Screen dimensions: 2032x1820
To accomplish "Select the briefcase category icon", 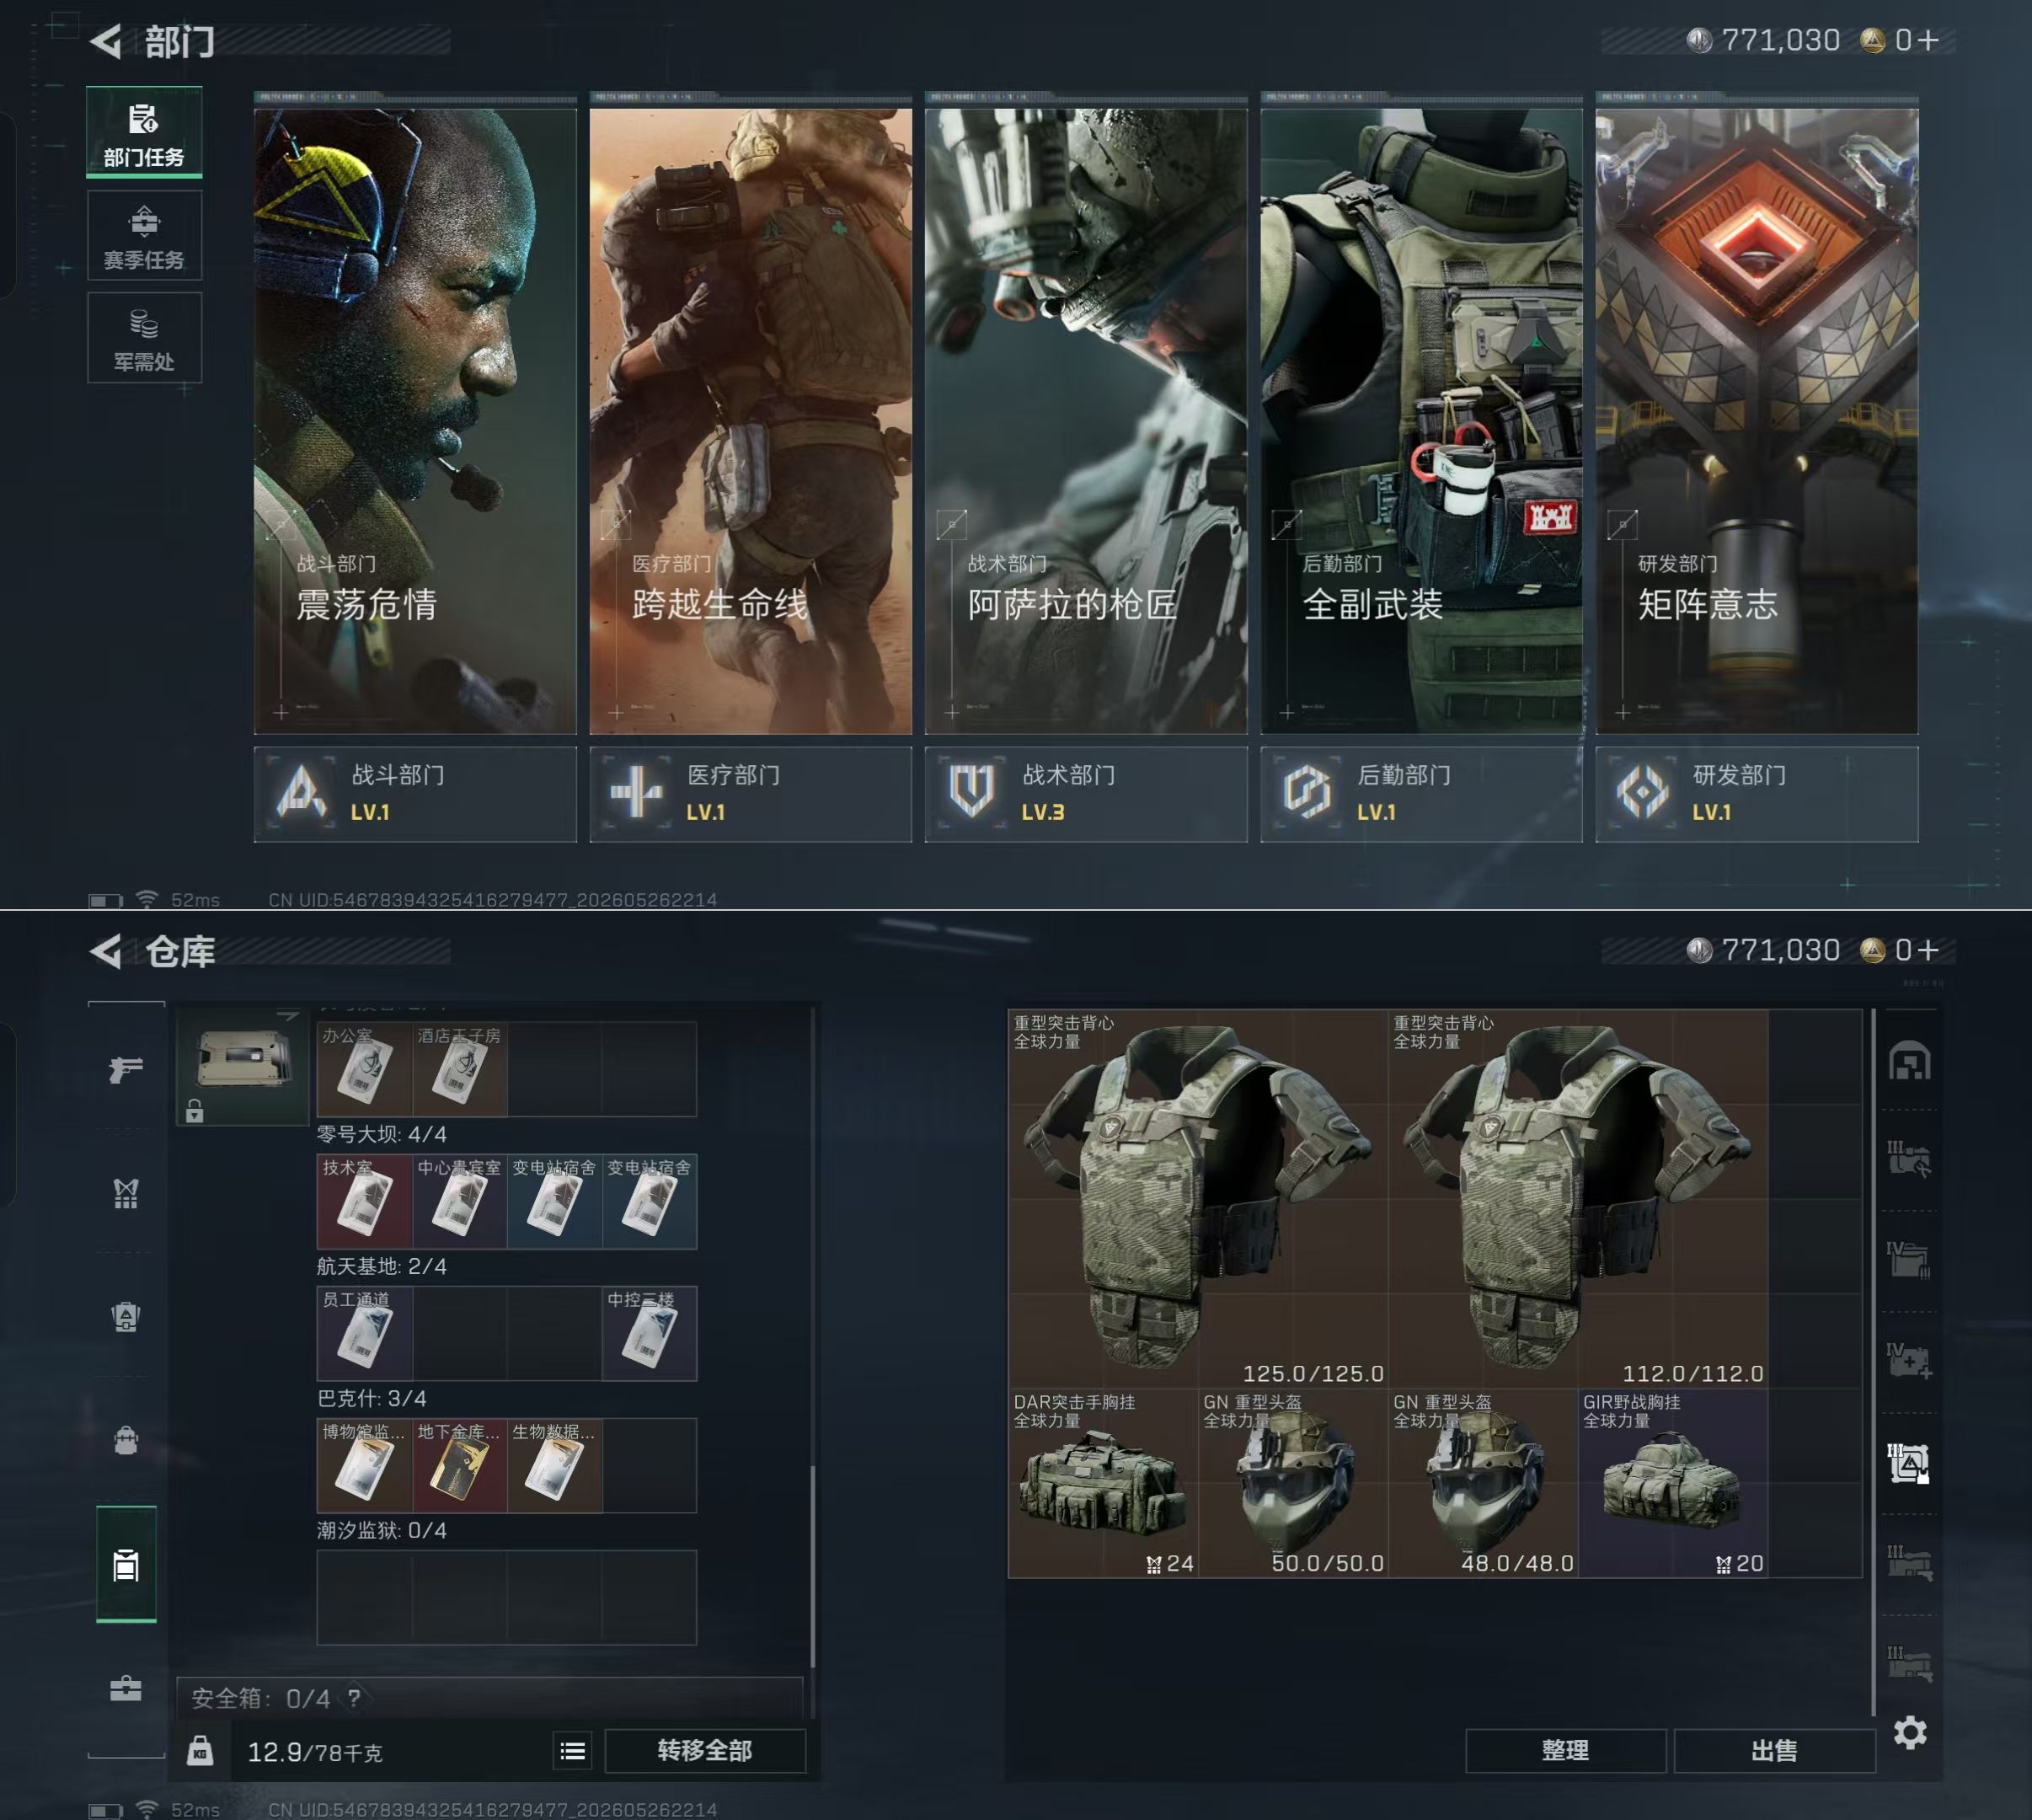I will pyautogui.click(x=126, y=1689).
